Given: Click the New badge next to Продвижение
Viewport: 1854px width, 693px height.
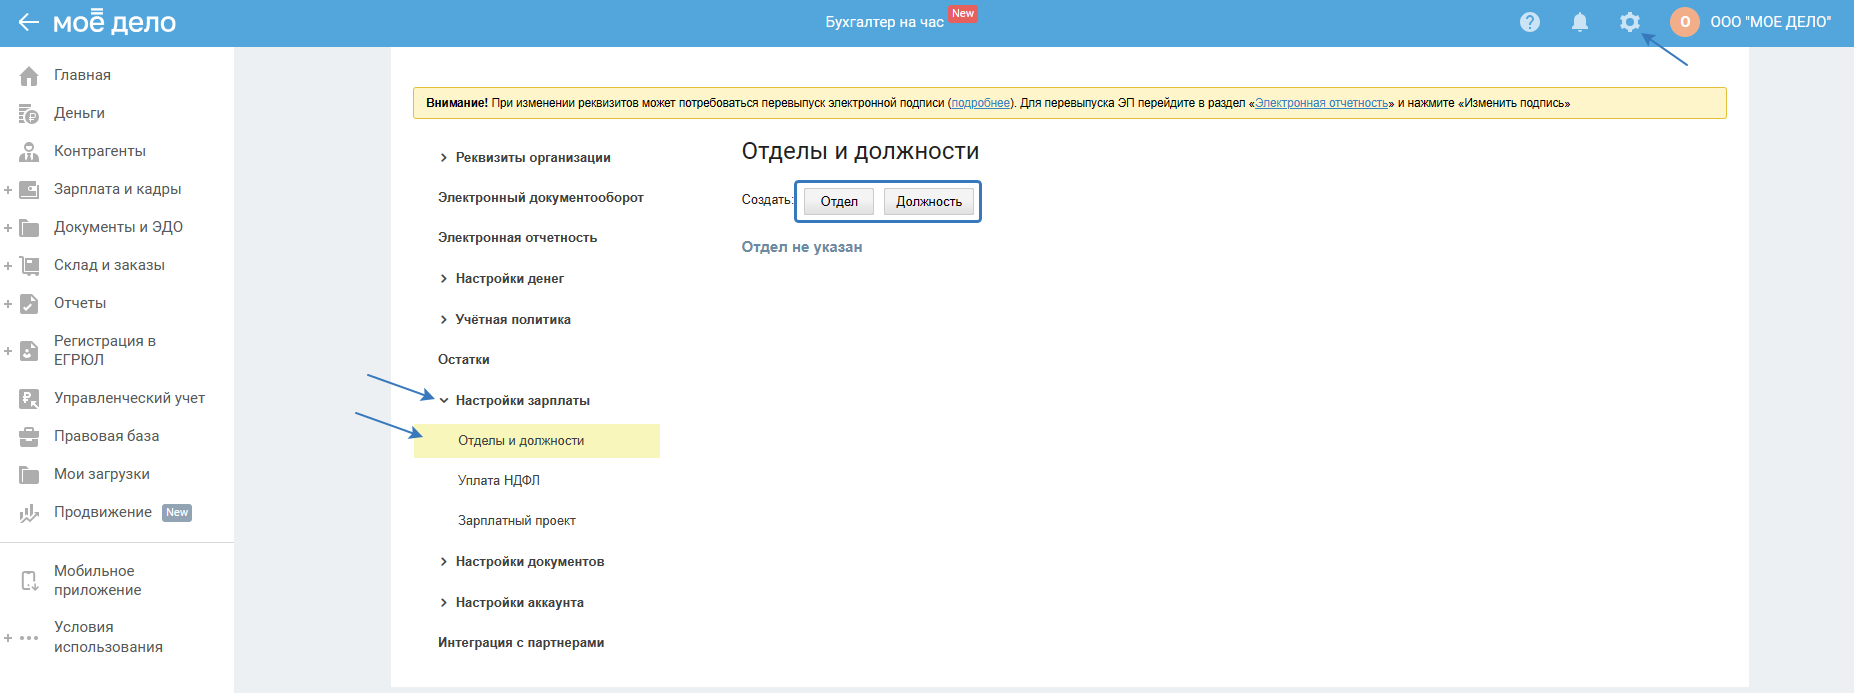Looking at the screenshot, I should [177, 513].
